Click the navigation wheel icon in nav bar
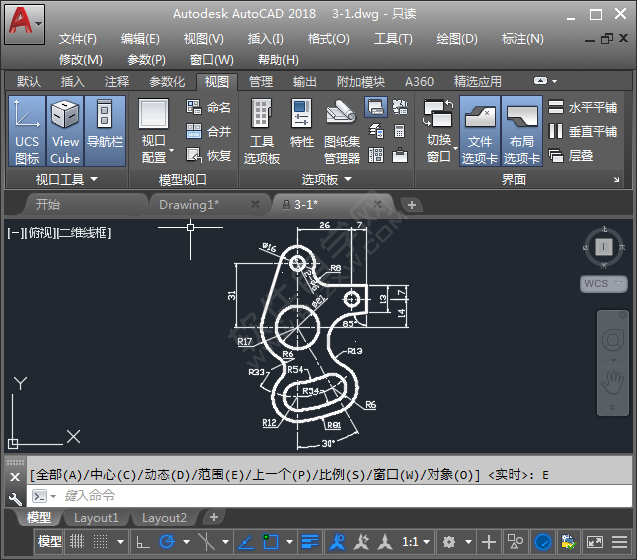 [x=613, y=341]
